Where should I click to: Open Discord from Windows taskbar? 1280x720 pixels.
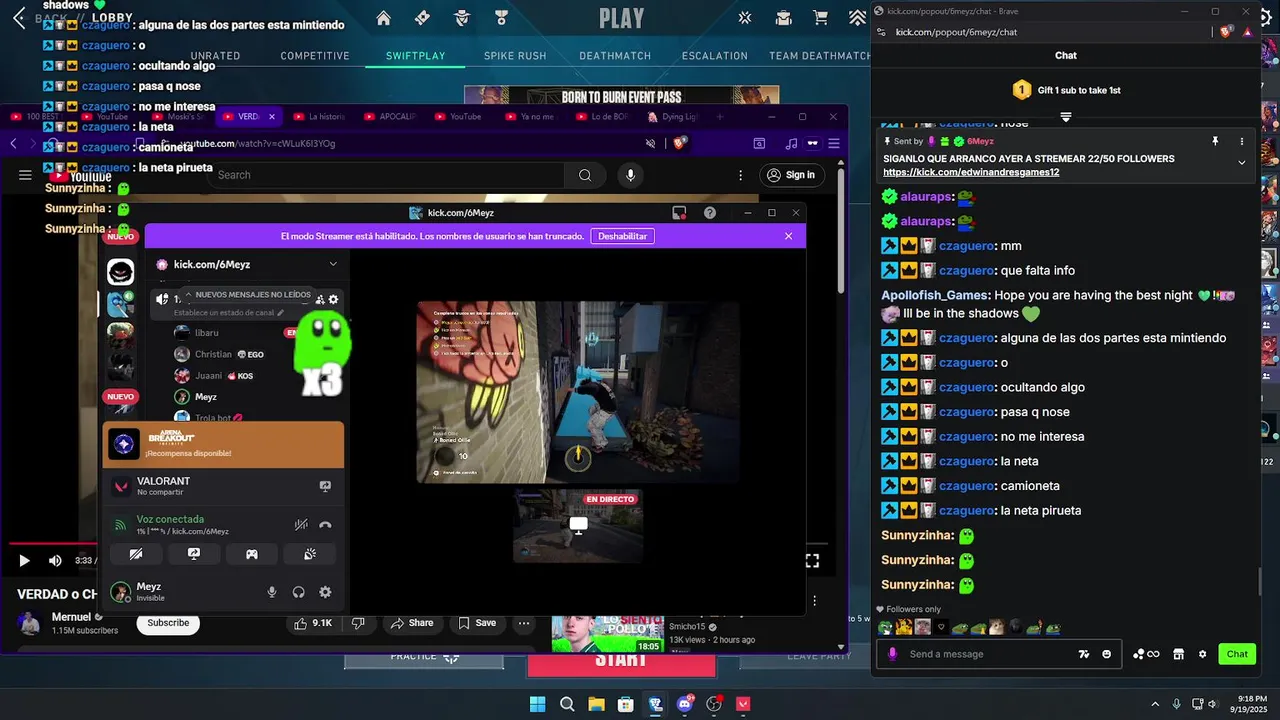[x=685, y=704]
